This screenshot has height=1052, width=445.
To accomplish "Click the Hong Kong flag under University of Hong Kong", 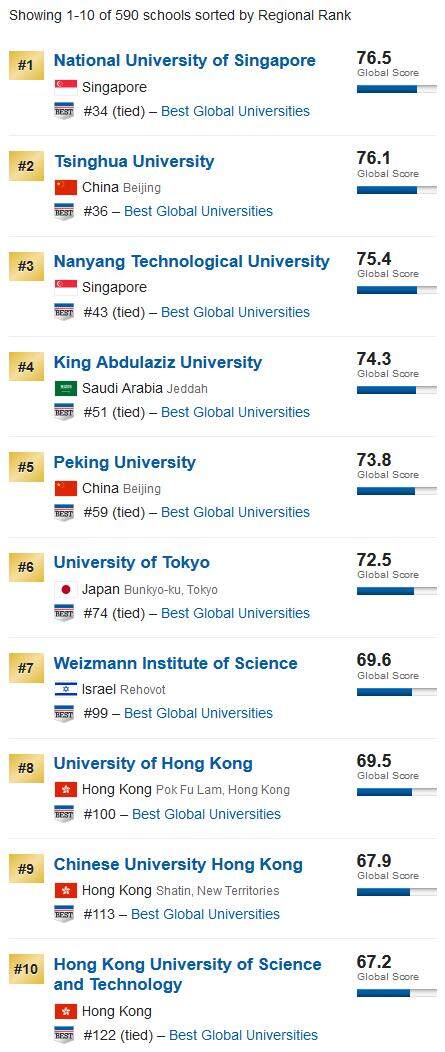I will click(x=65, y=789).
